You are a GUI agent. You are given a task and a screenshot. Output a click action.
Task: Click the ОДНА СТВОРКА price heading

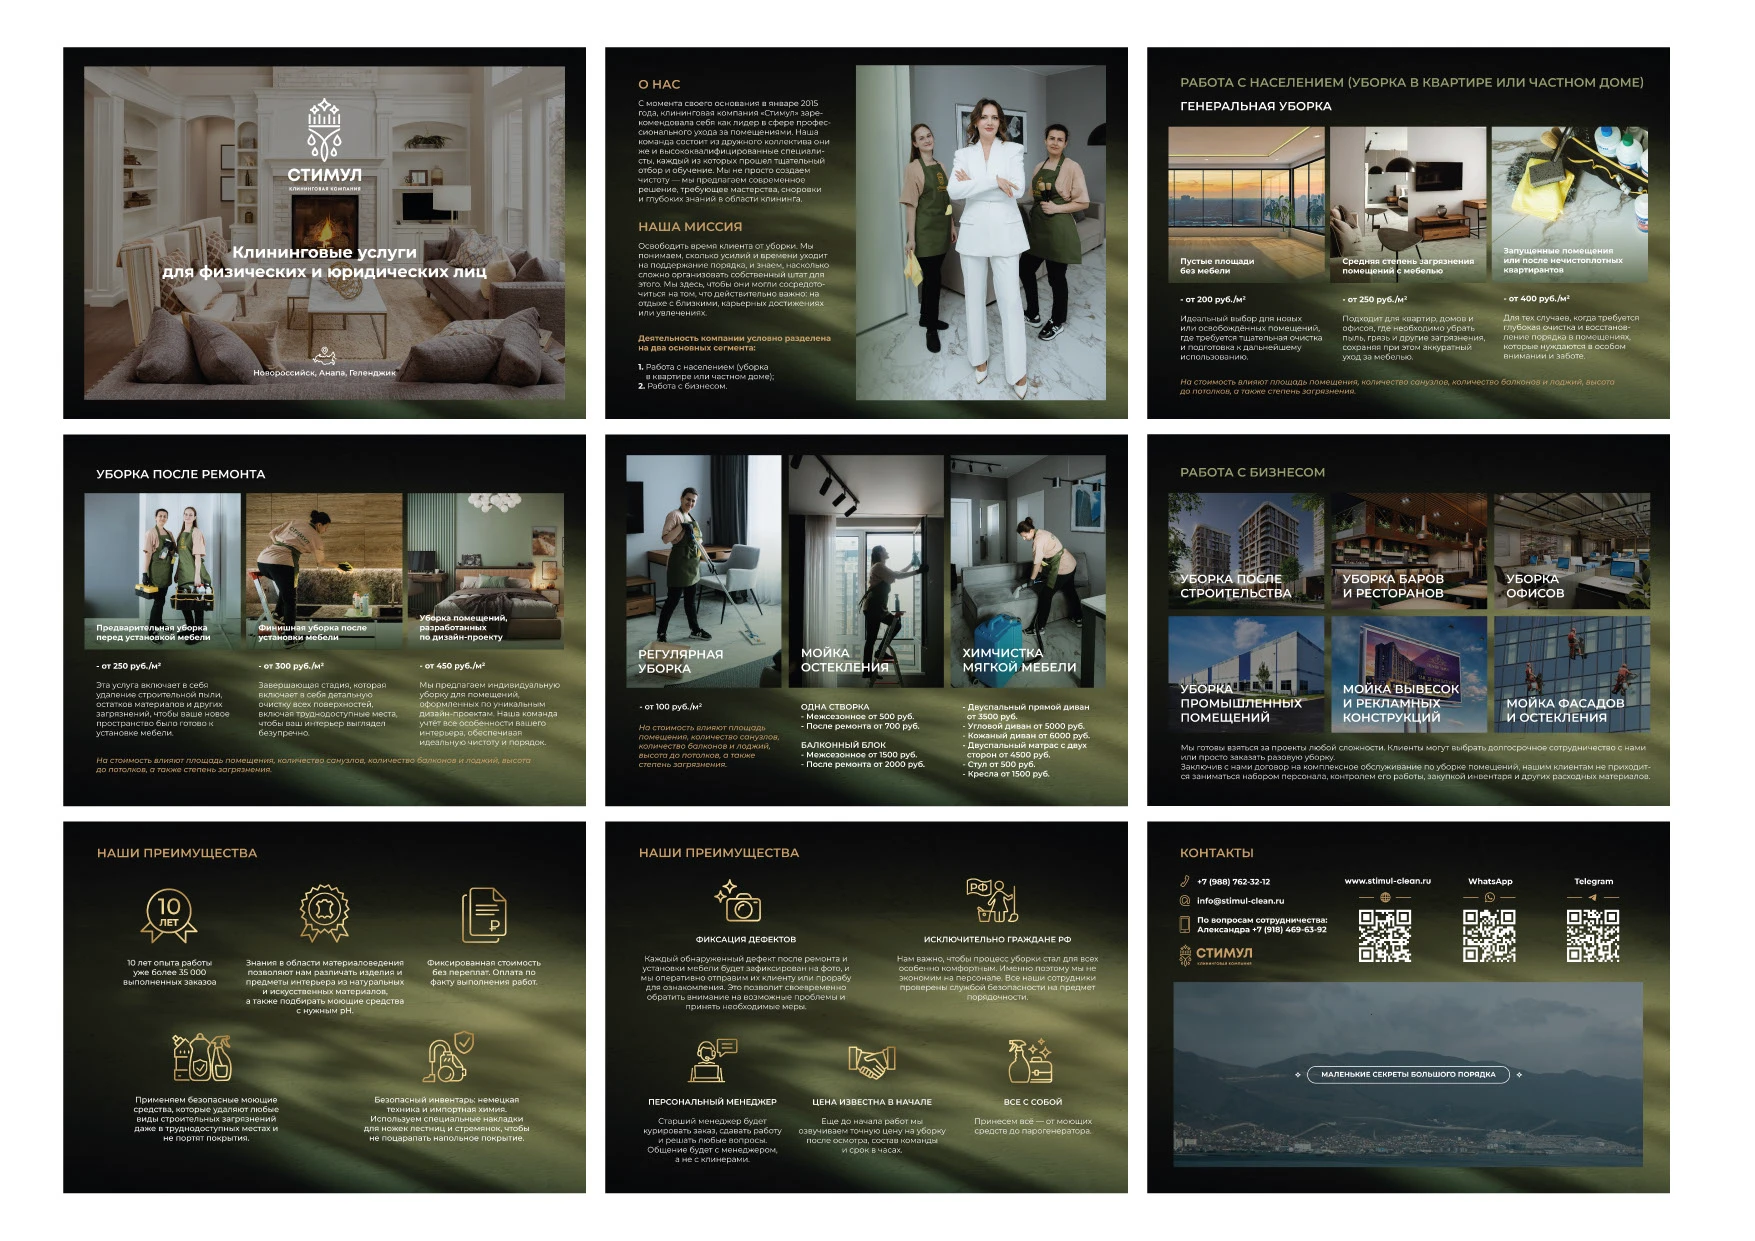point(835,707)
